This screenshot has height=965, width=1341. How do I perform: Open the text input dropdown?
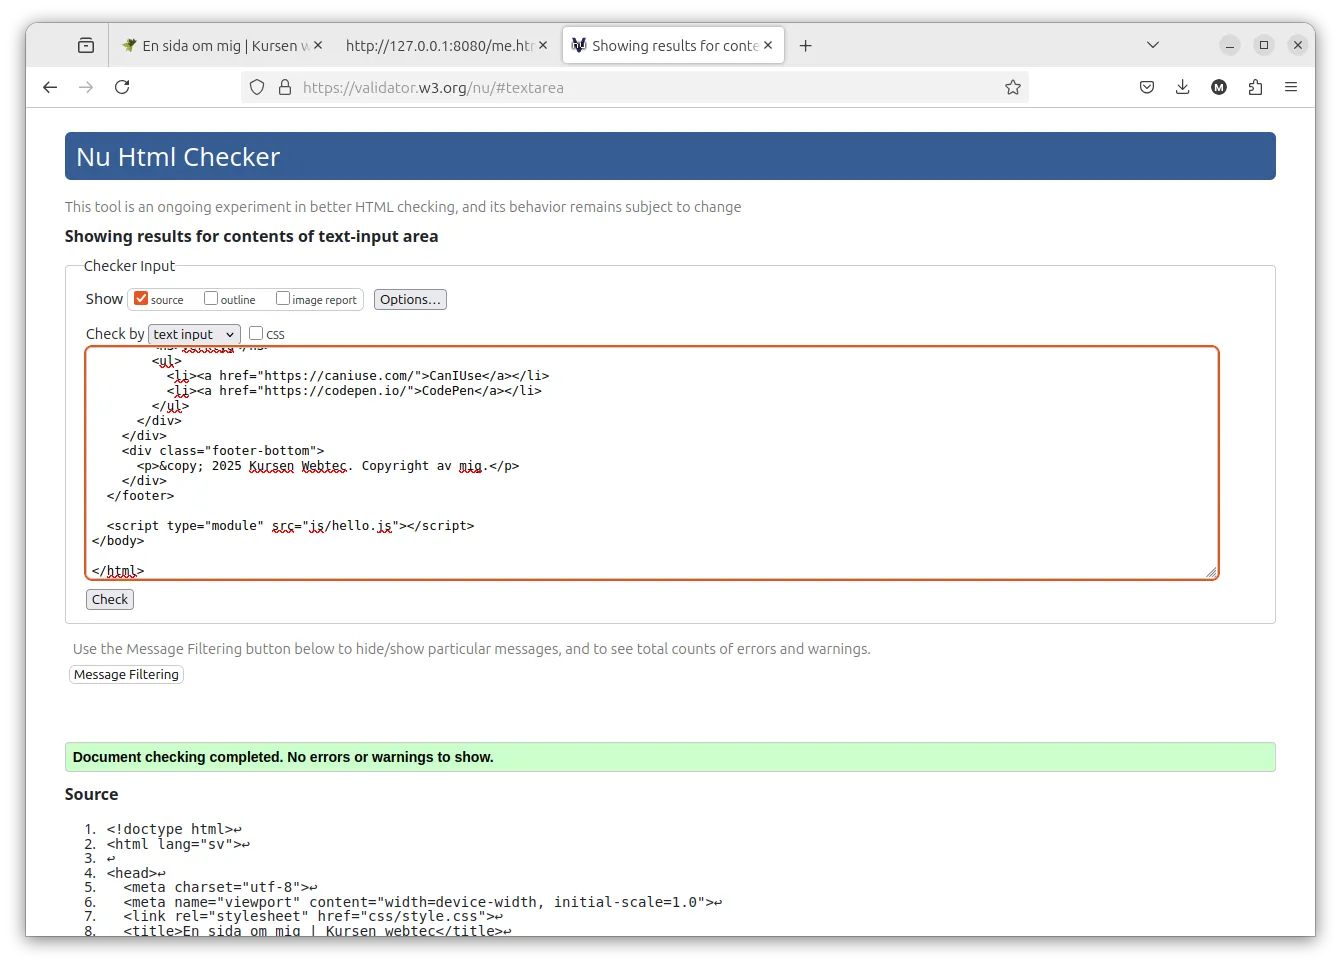coord(194,334)
